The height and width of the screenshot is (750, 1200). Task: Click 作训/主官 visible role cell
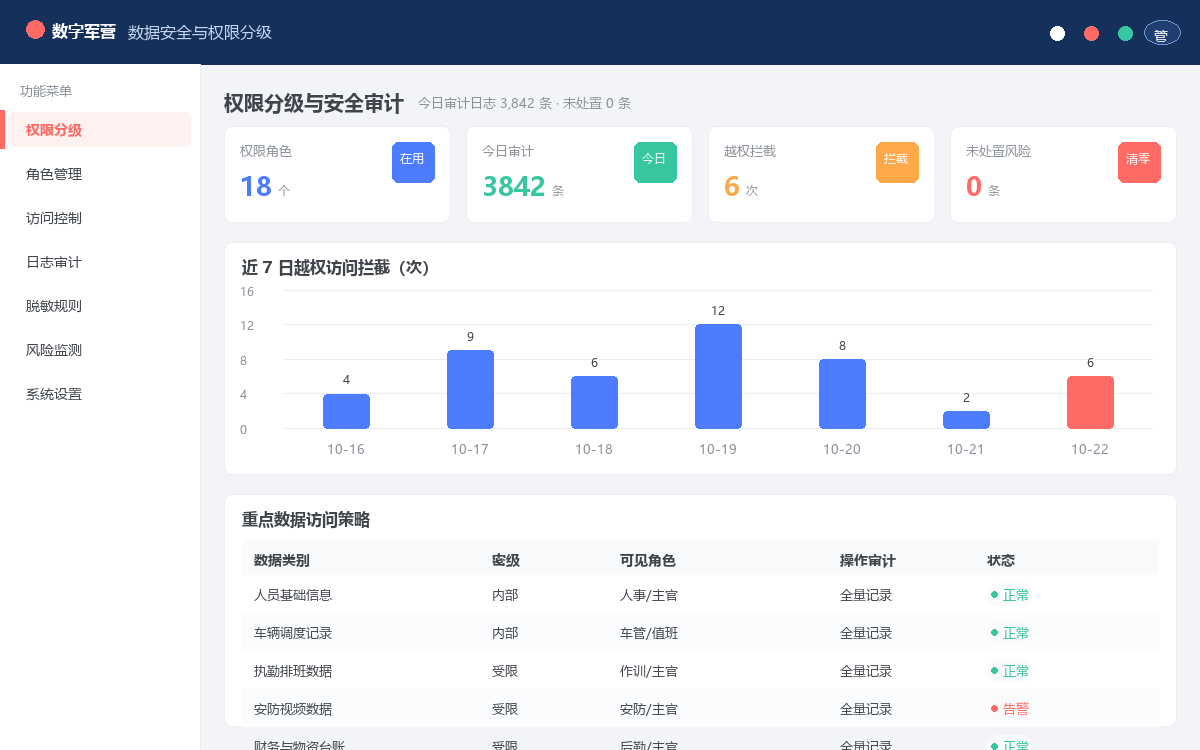(x=649, y=671)
